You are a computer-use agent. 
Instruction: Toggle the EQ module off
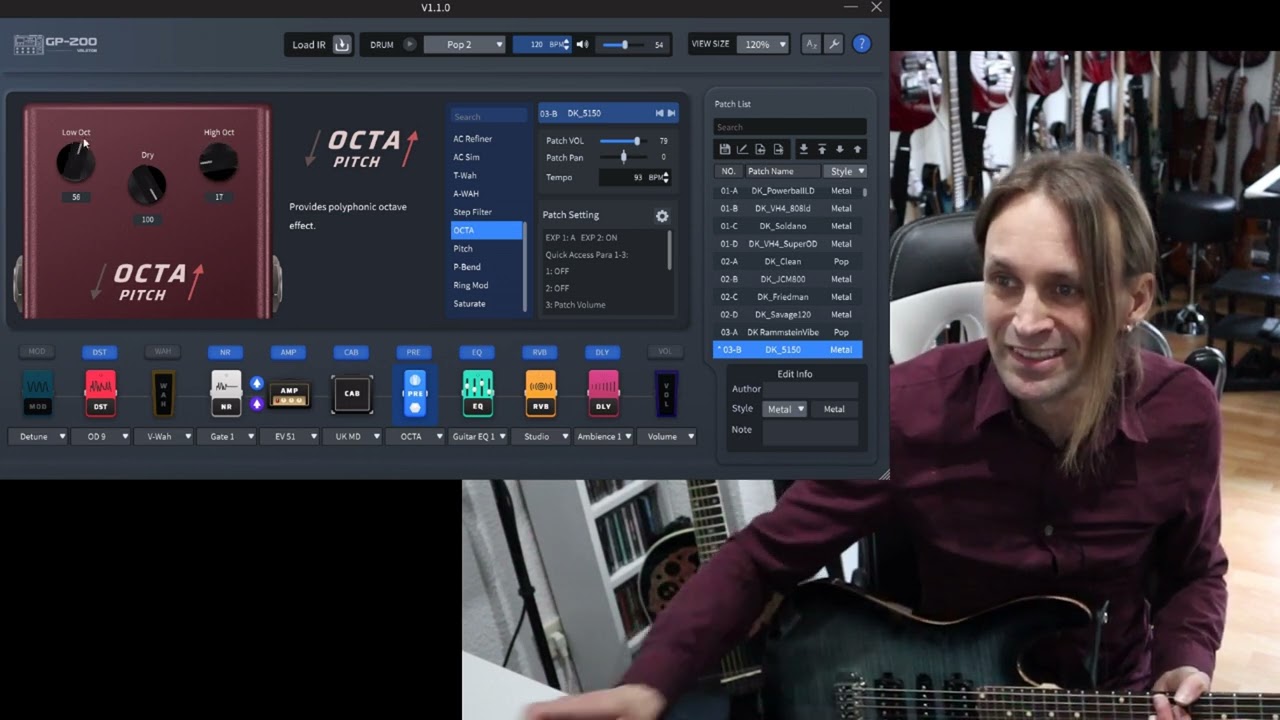point(477,352)
